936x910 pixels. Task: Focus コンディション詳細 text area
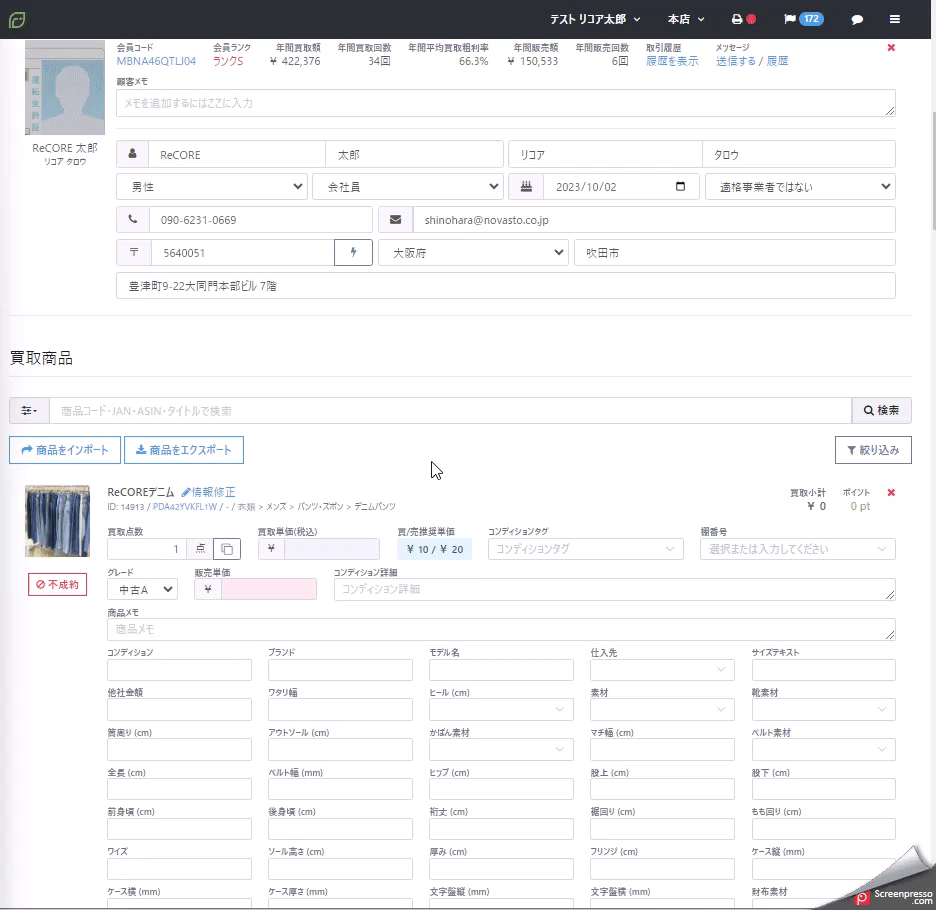pyautogui.click(x=614, y=589)
